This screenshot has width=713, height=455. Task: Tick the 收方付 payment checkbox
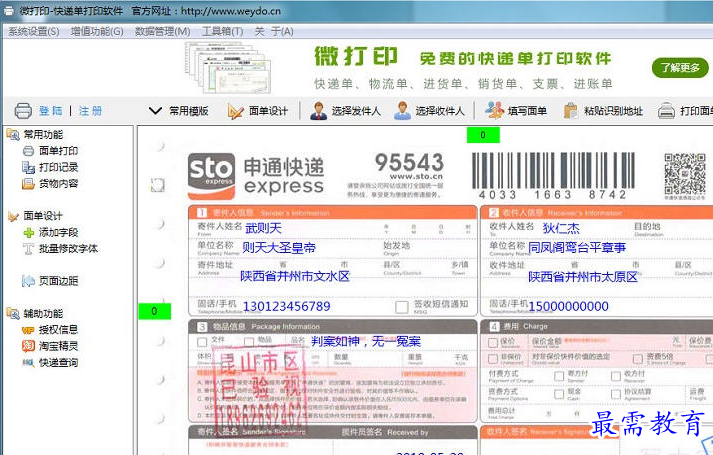point(616,376)
